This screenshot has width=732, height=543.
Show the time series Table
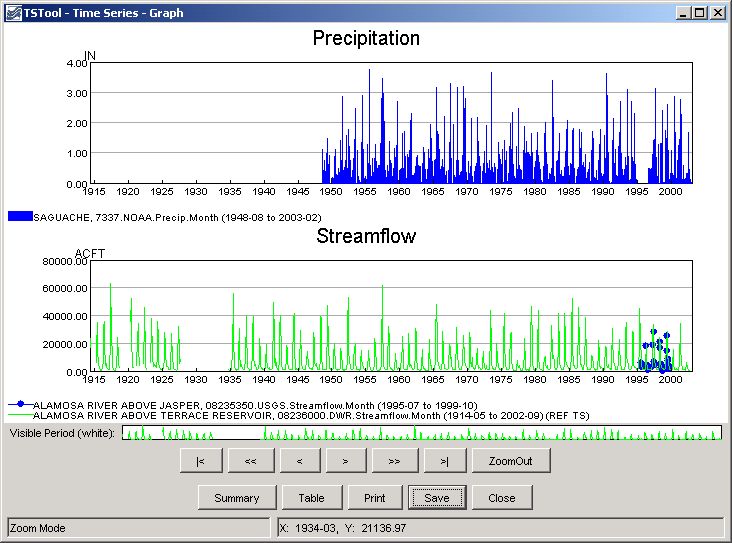tap(311, 498)
